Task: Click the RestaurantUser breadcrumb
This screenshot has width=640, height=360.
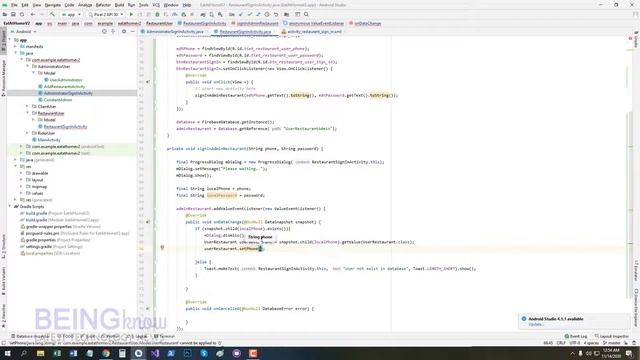Action: (159, 23)
